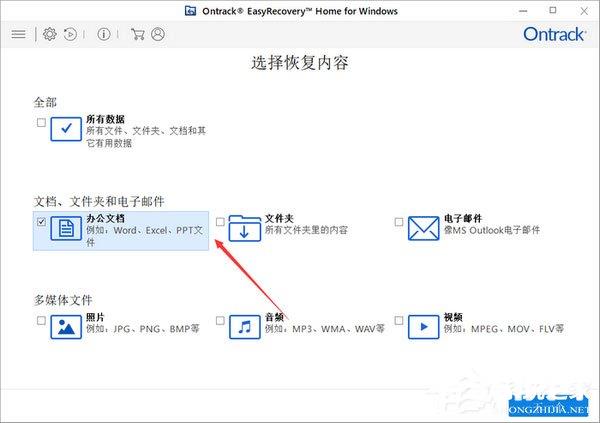The width and height of the screenshot is (600, 423).
Task: Click the resume recovery icon
Action: coord(70,34)
